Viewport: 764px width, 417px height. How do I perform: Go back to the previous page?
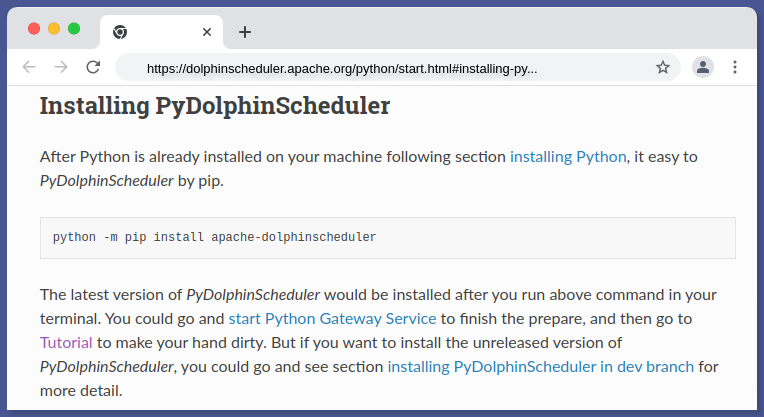tap(29, 67)
